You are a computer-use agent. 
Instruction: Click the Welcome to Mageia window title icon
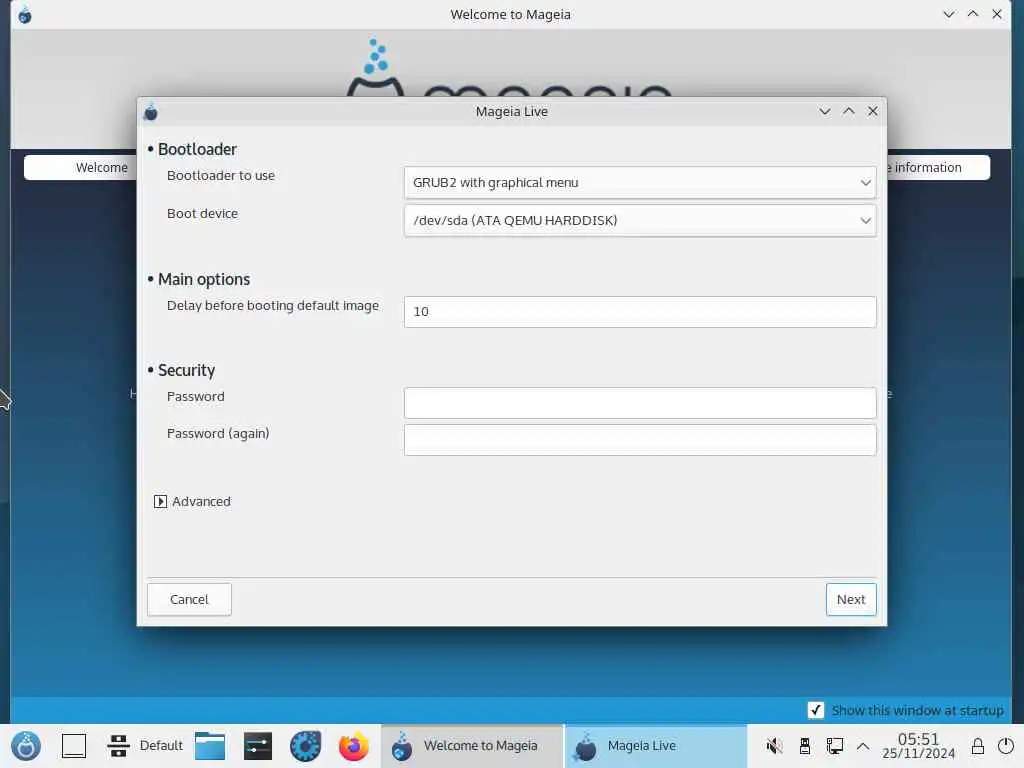(25, 14)
